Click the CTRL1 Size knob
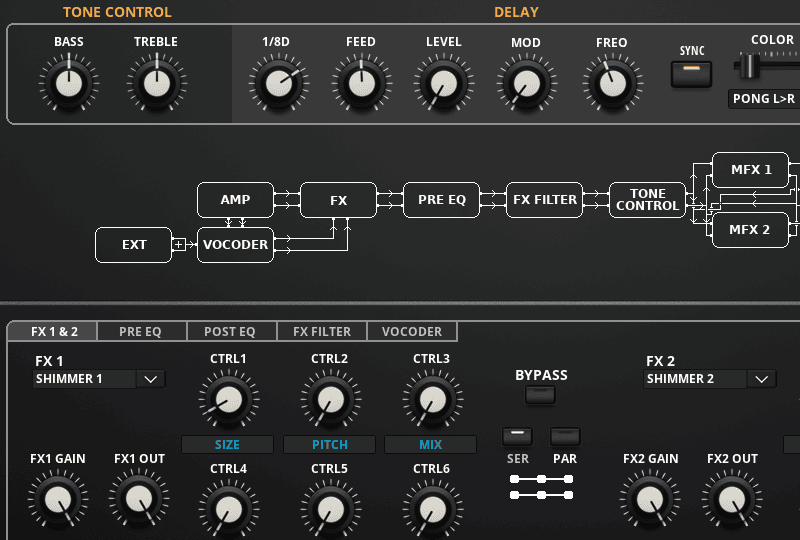Screen dimensions: 800x540 coord(228,401)
